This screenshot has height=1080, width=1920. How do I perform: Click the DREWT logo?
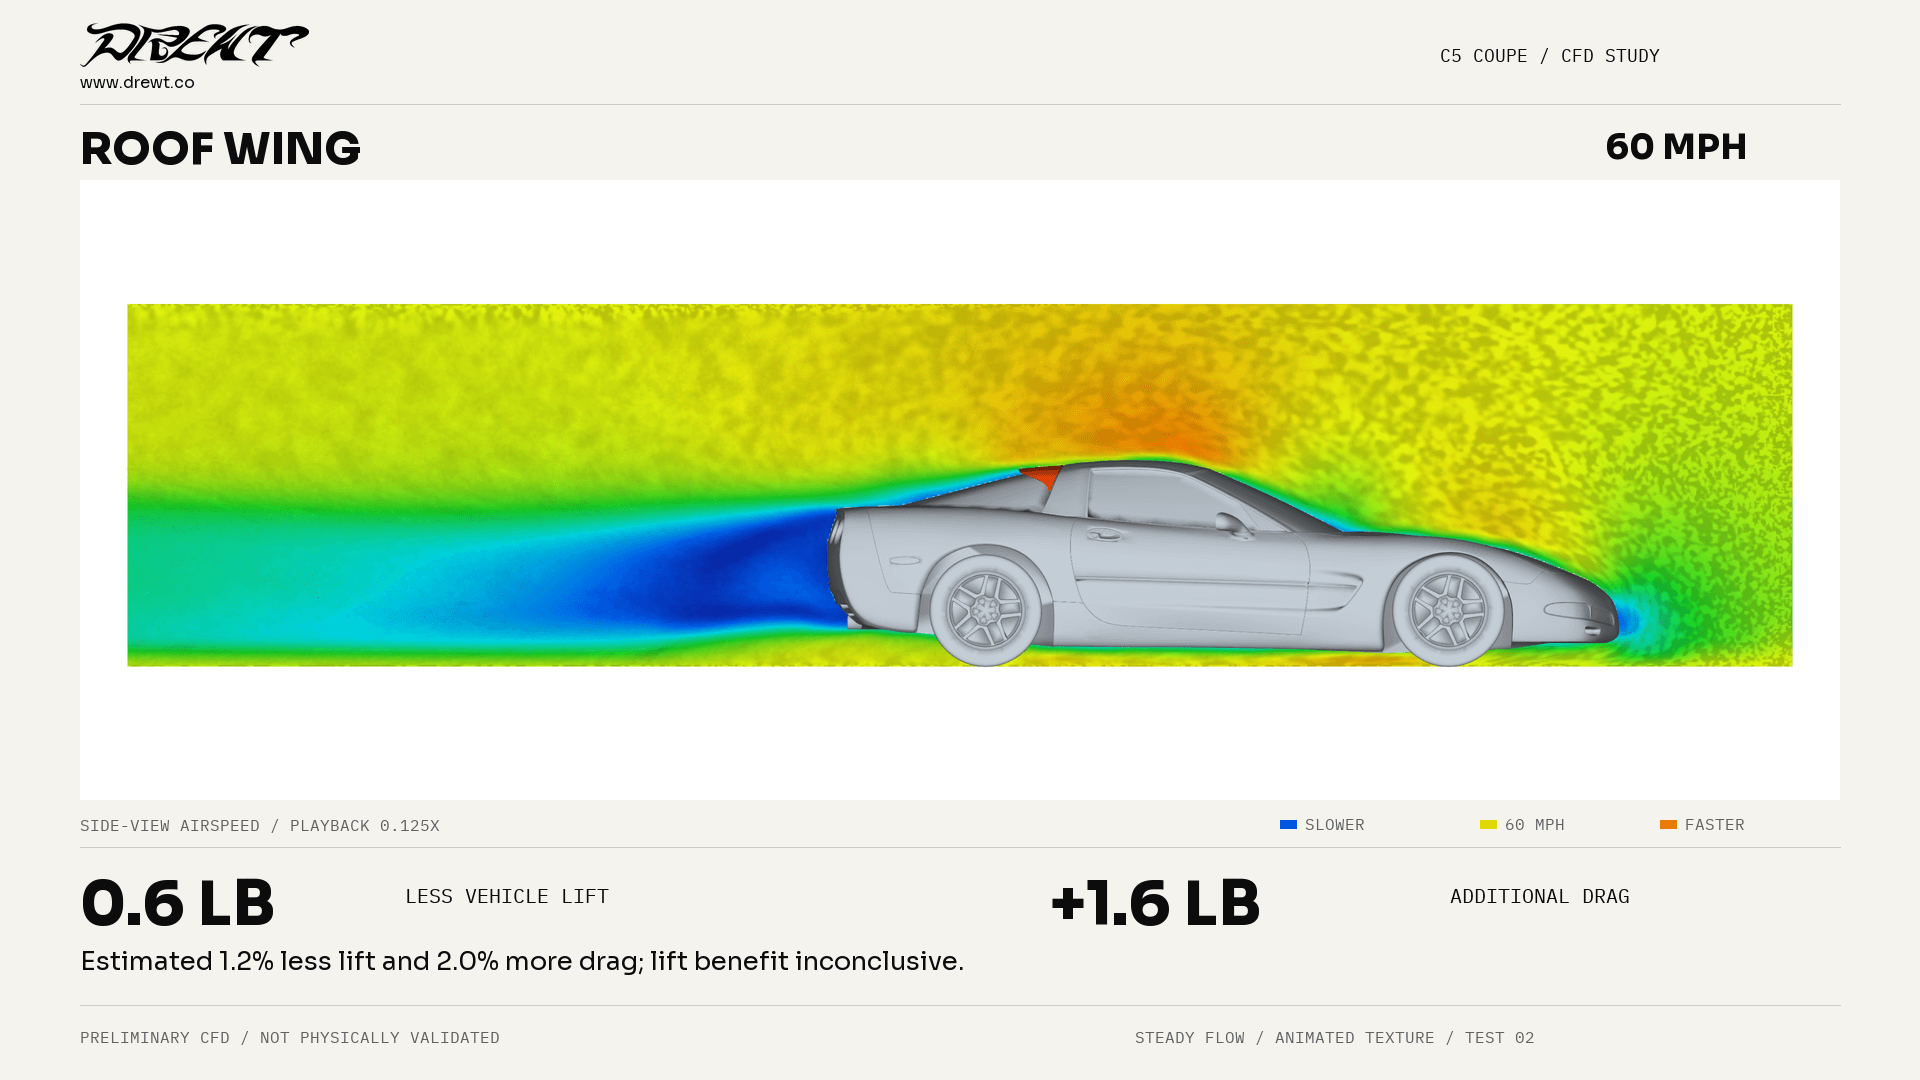click(195, 45)
